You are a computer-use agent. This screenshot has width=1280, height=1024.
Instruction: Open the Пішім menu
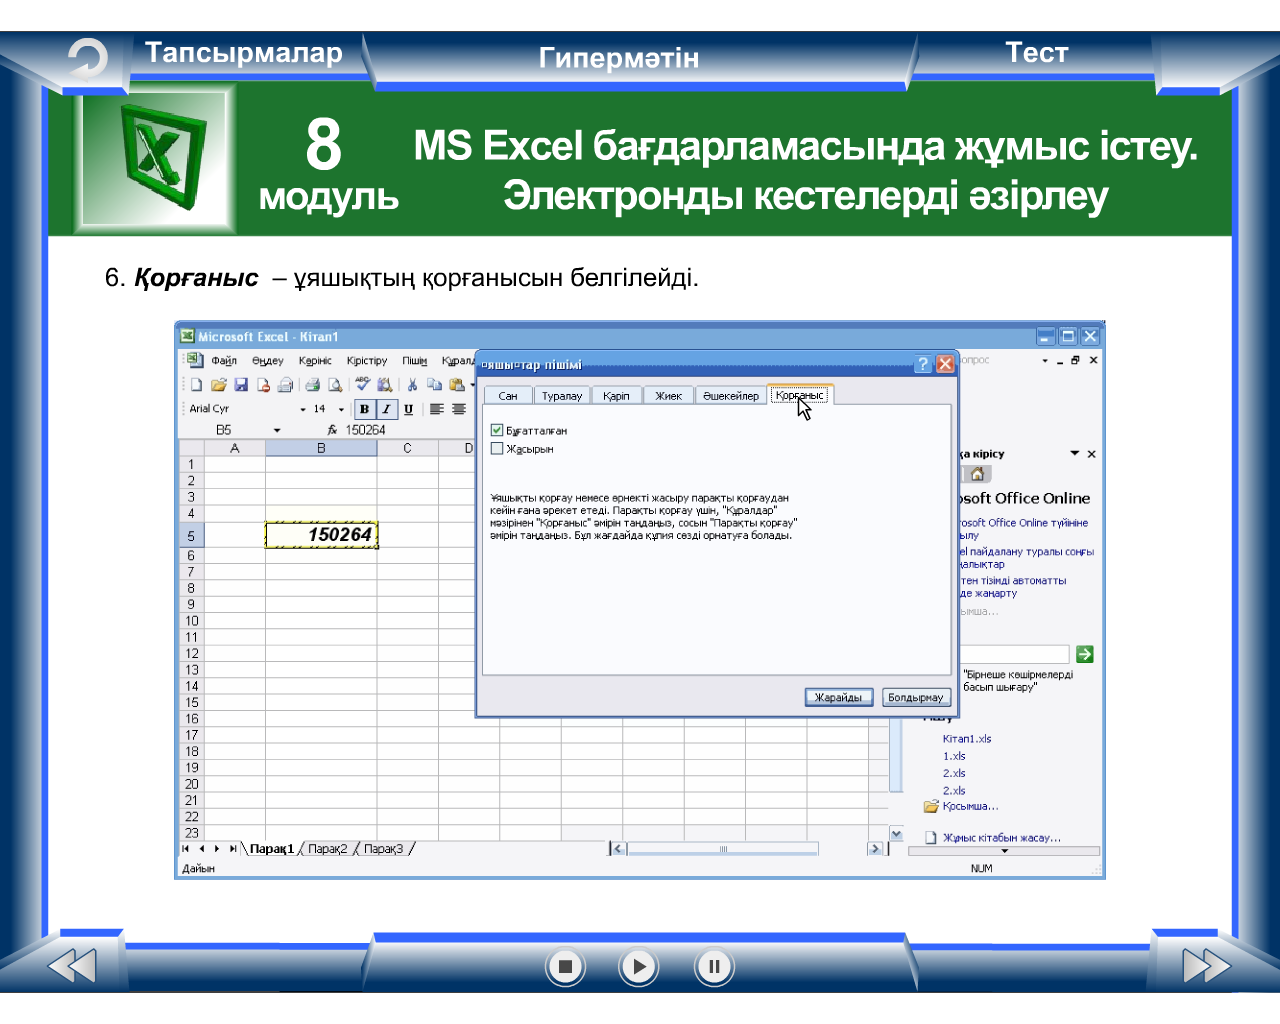pyautogui.click(x=415, y=360)
